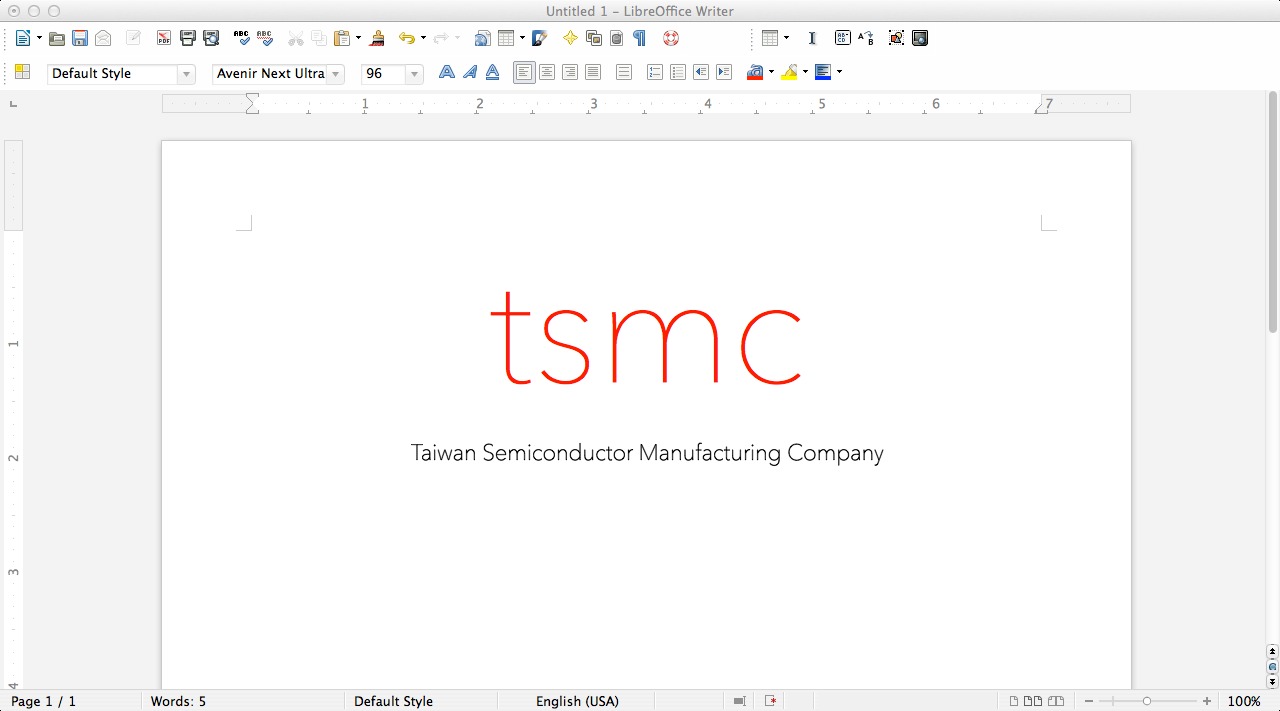Run Spelling and Grammar check
This screenshot has width=1280, height=711.
(x=242, y=38)
